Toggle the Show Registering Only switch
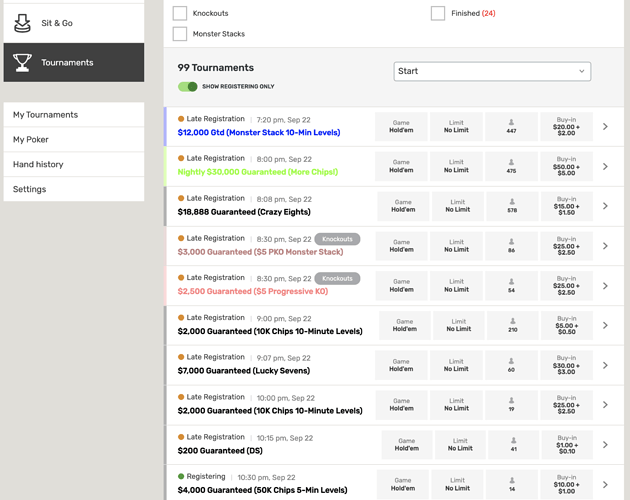The height and width of the screenshot is (500, 630). click(188, 87)
